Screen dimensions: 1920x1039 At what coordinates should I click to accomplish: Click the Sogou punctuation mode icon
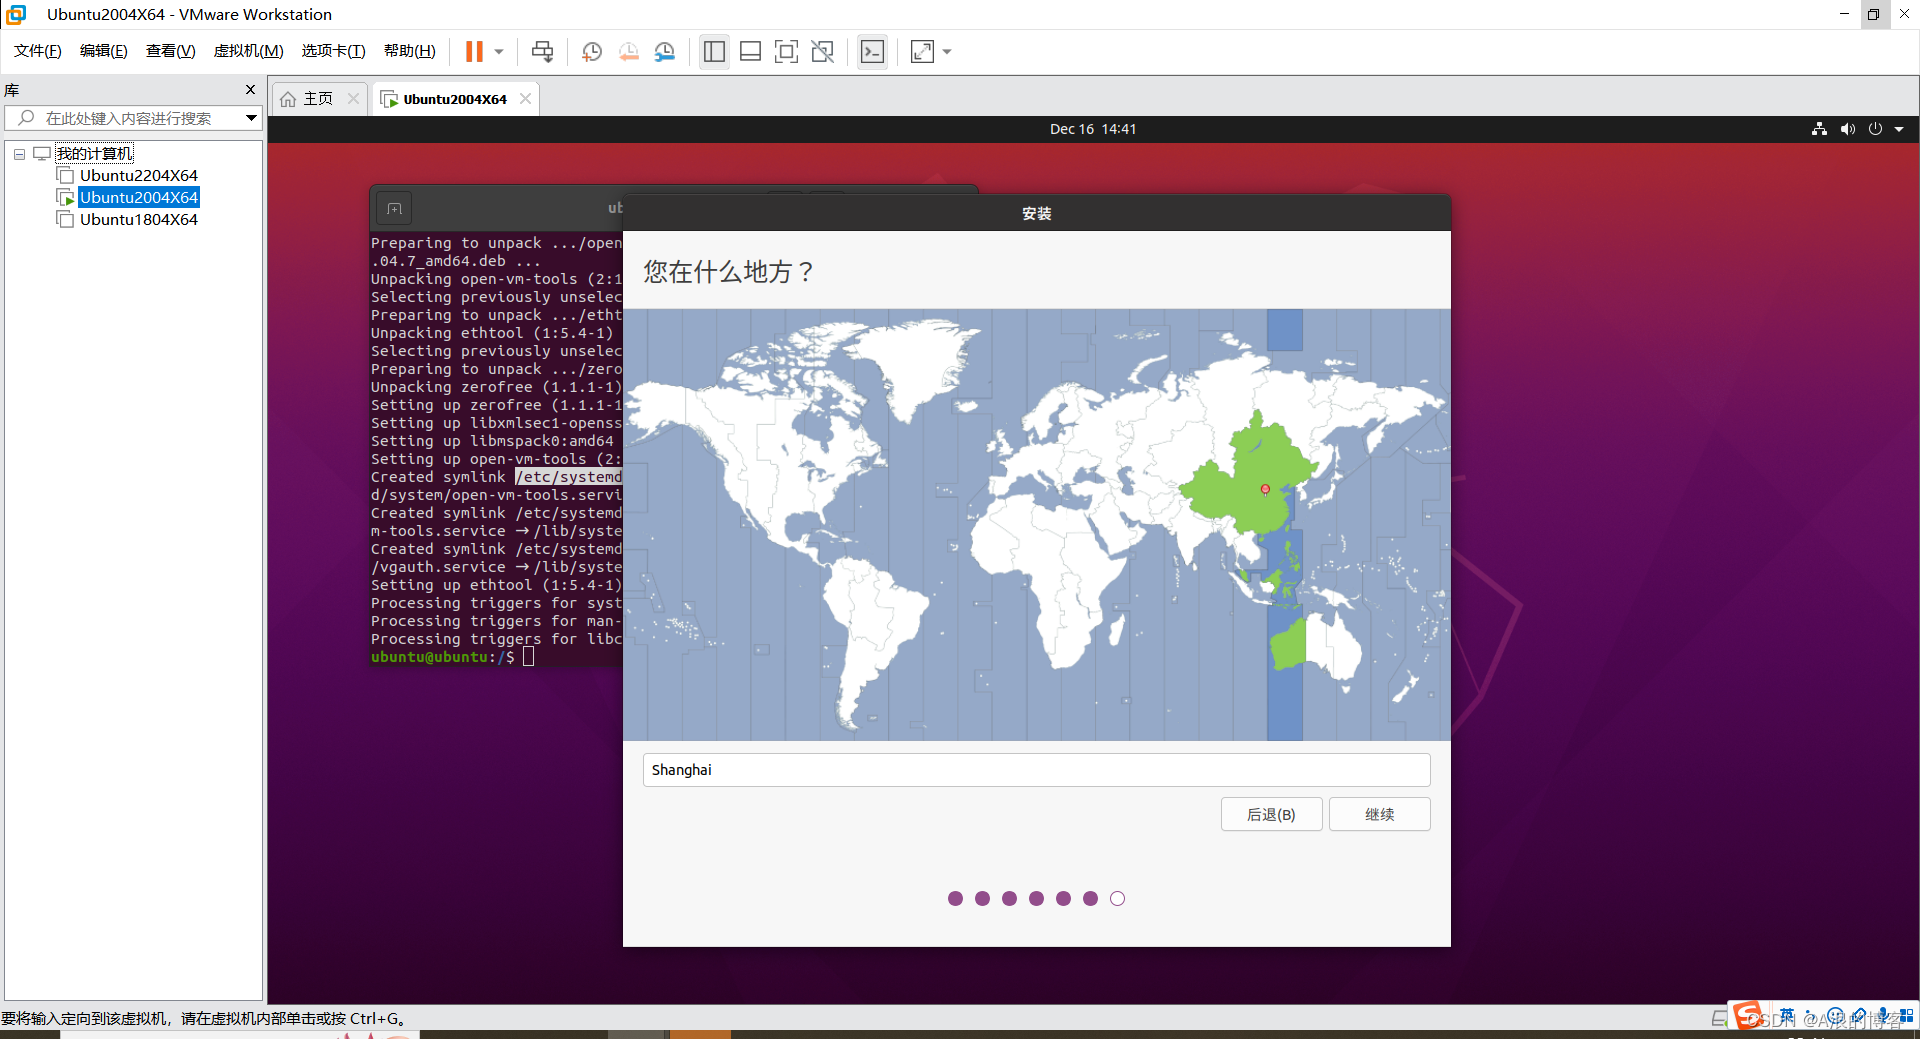click(x=1811, y=1016)
